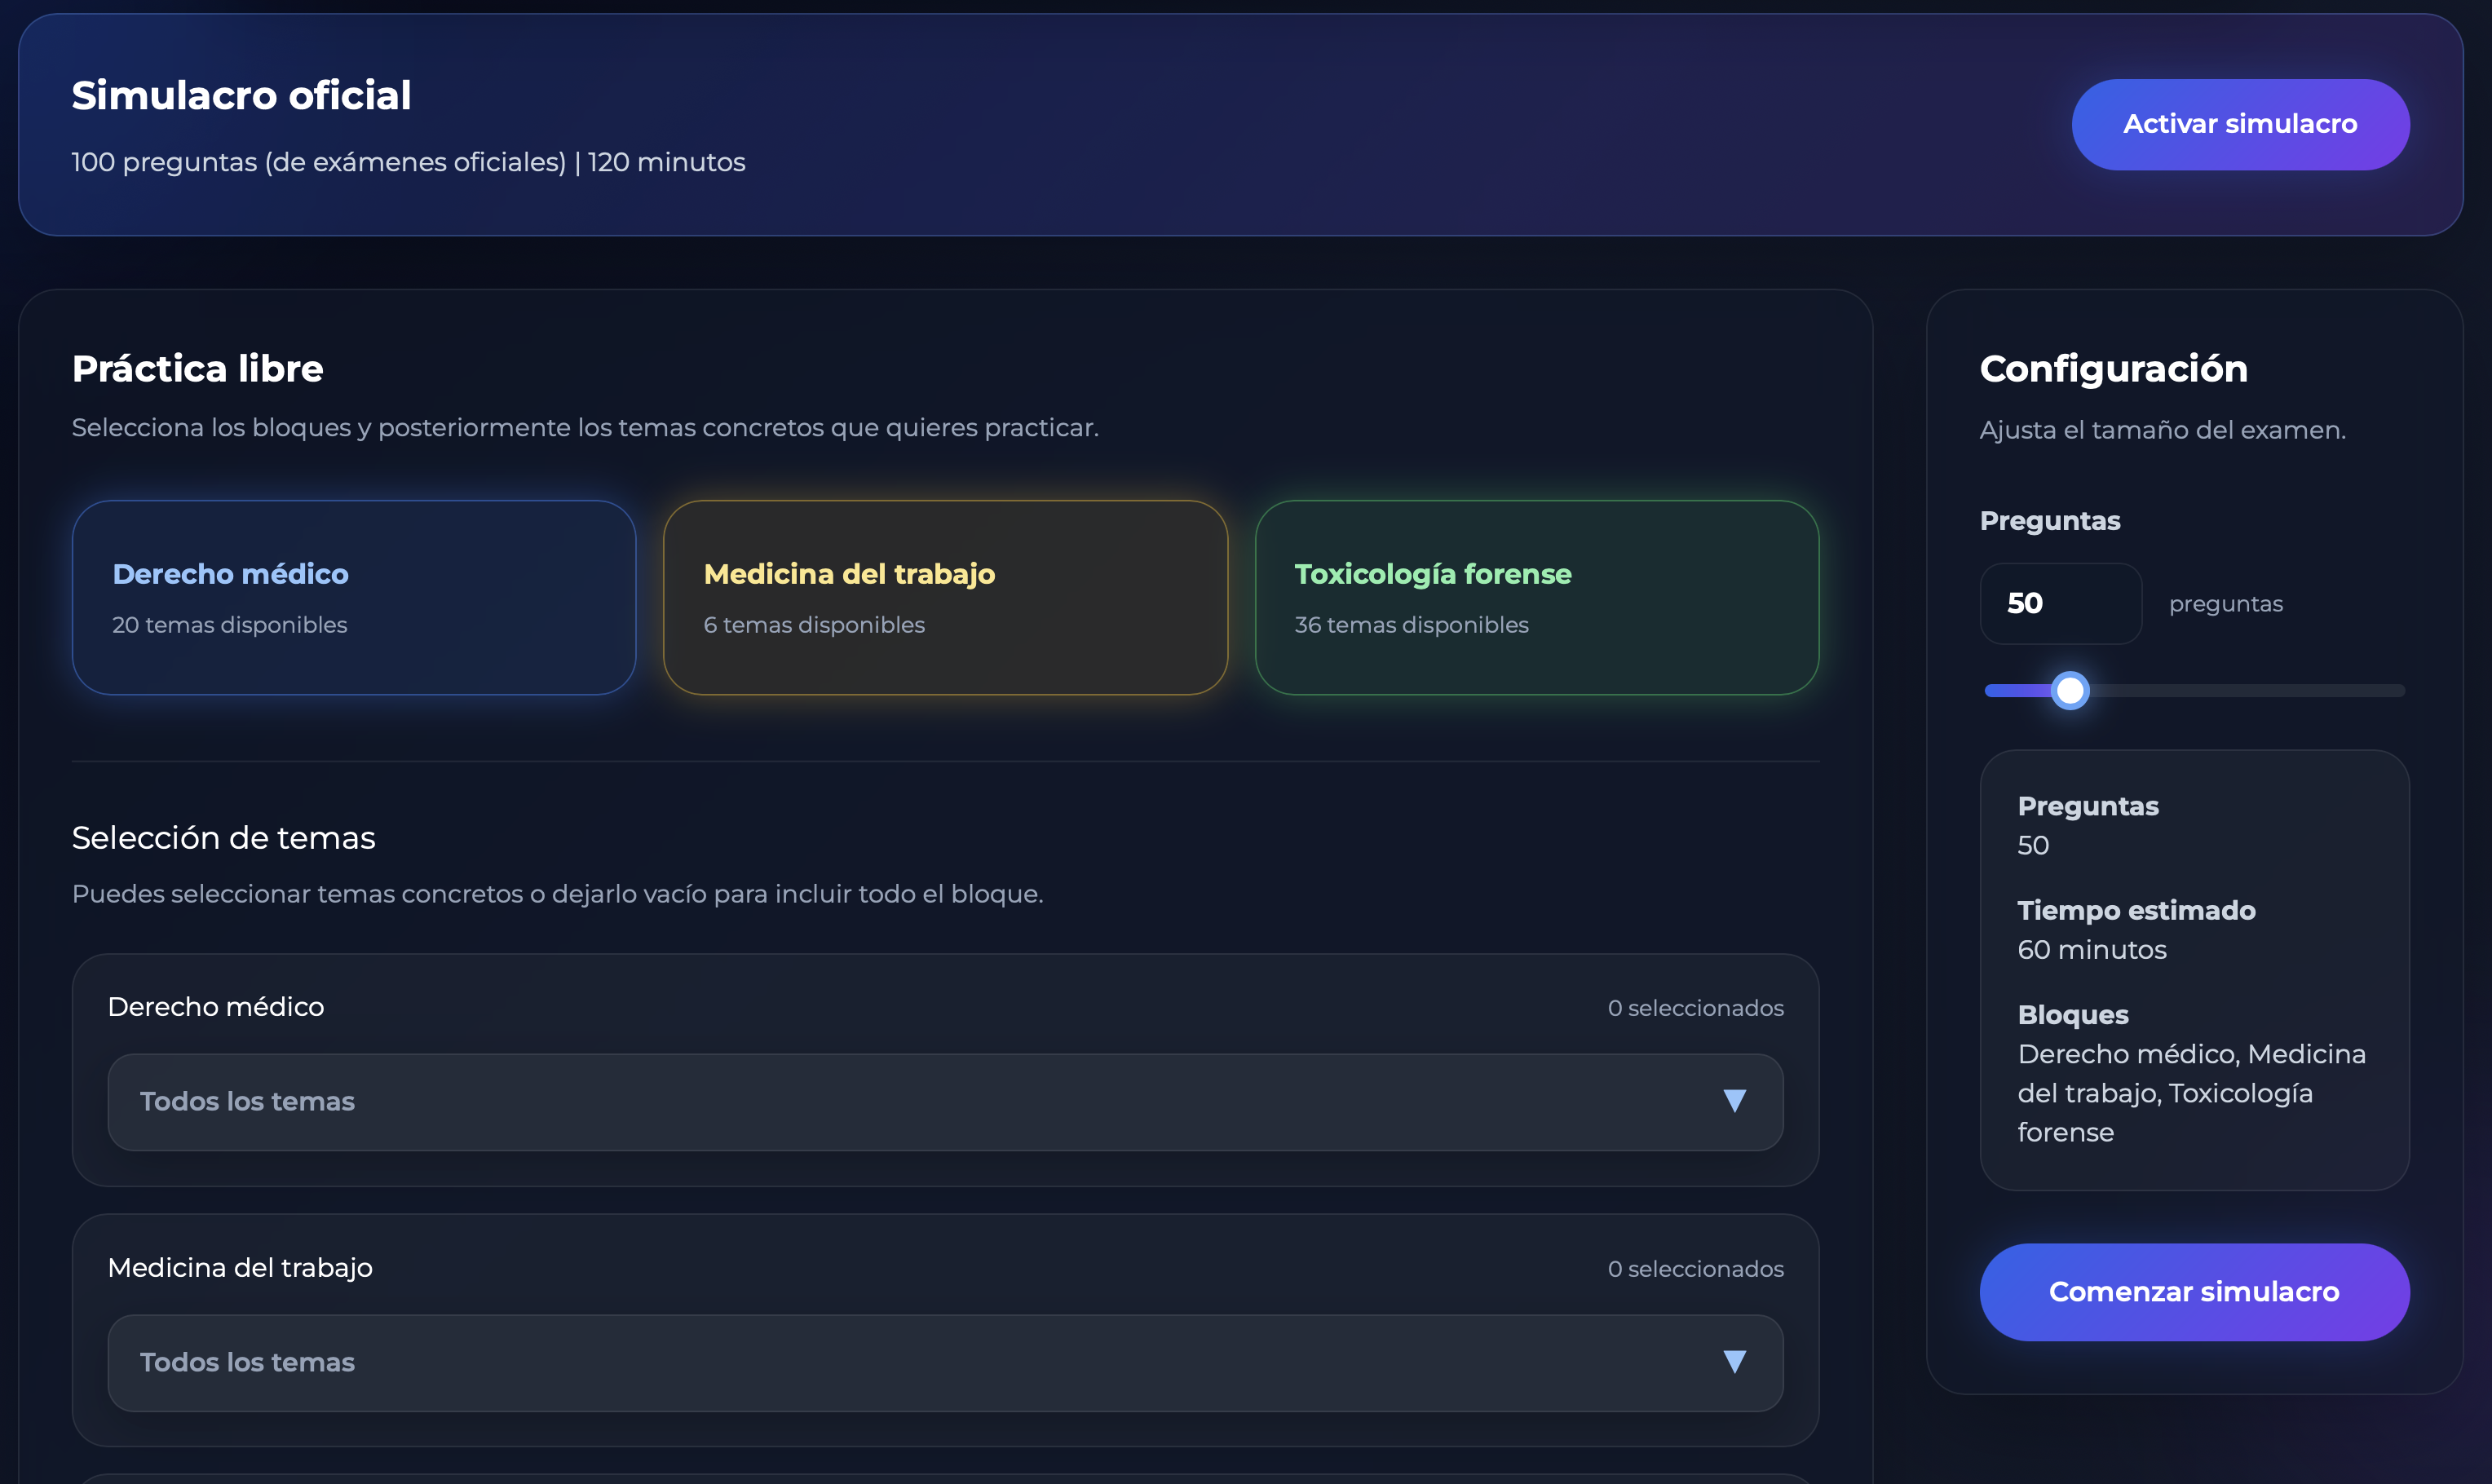Click the question count slider handle

(x=2070, y=690)
